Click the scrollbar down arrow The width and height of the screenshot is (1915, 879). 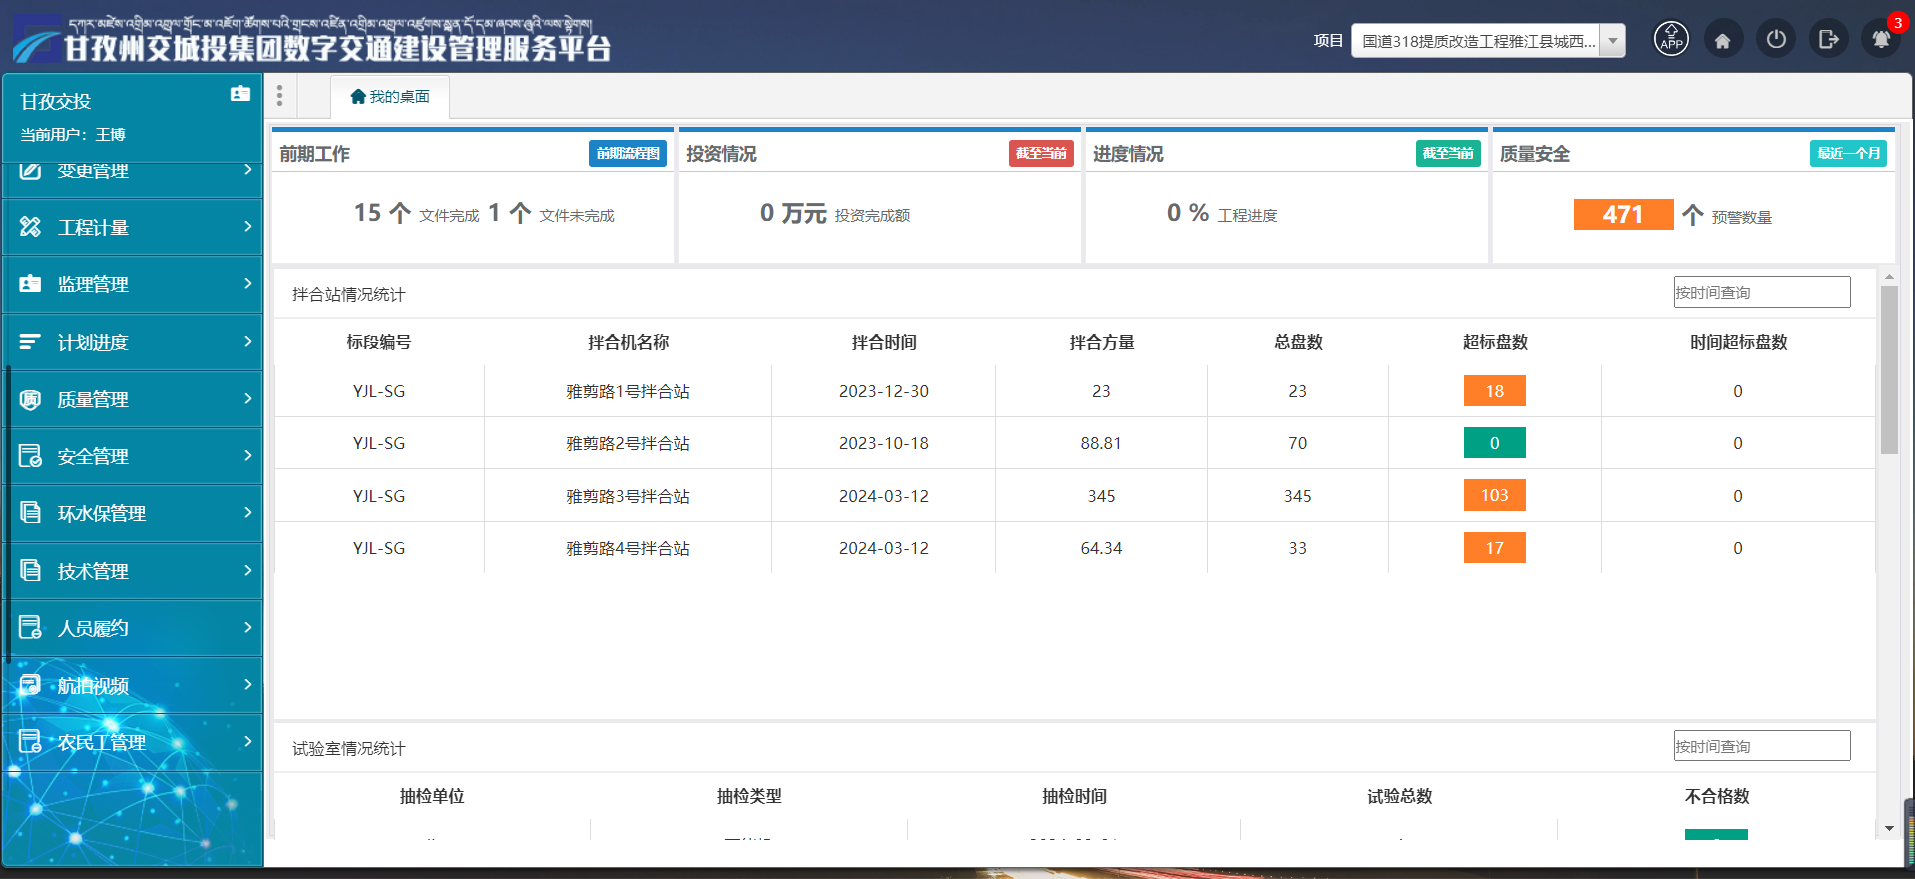pyautogui.click(x=1889, y=828)
